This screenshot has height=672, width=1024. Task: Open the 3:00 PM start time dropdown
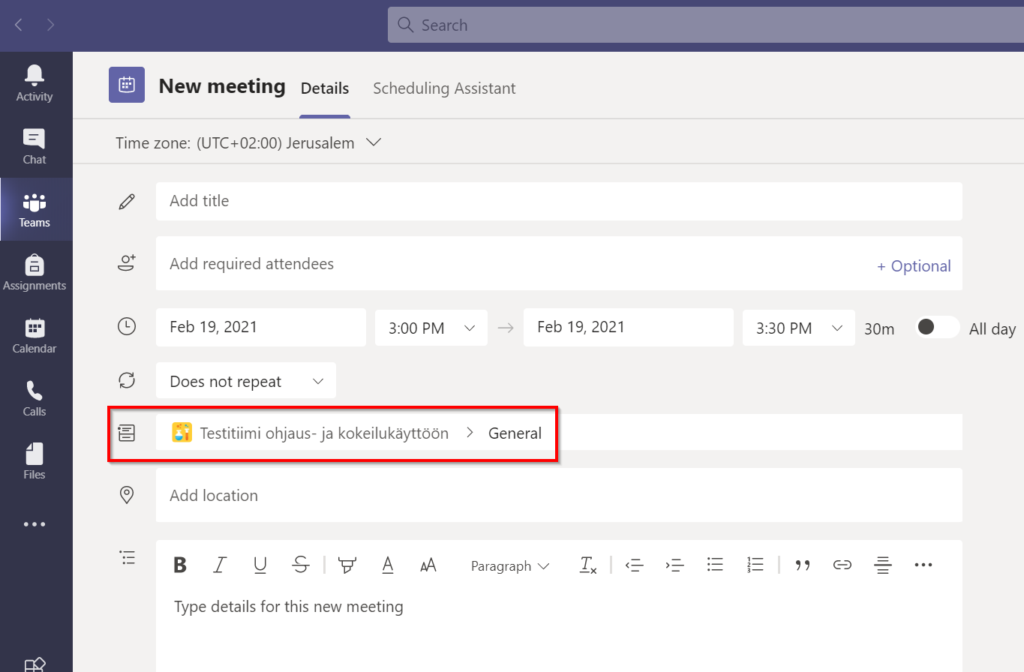click(431, 328)
